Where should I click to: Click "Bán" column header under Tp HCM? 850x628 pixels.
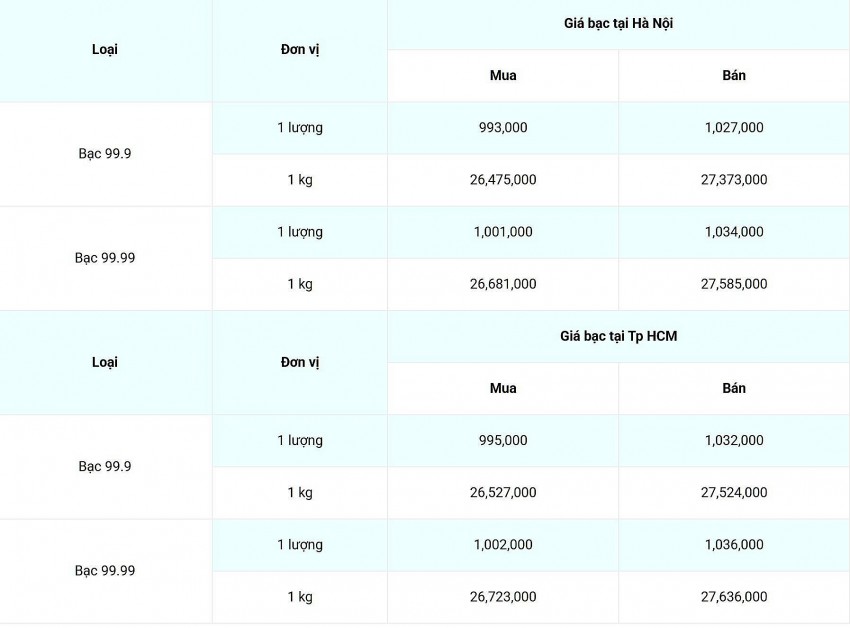[734, 388]
